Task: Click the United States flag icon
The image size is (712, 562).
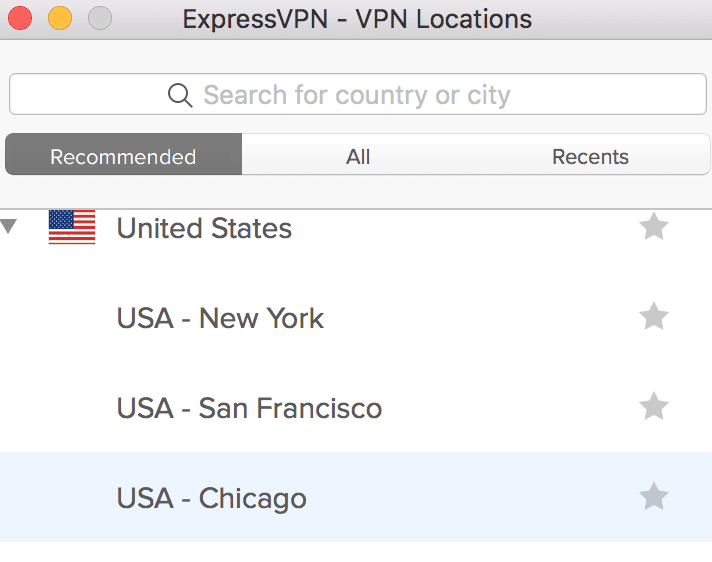Action: pyautogui.click(x=72, y=228)
